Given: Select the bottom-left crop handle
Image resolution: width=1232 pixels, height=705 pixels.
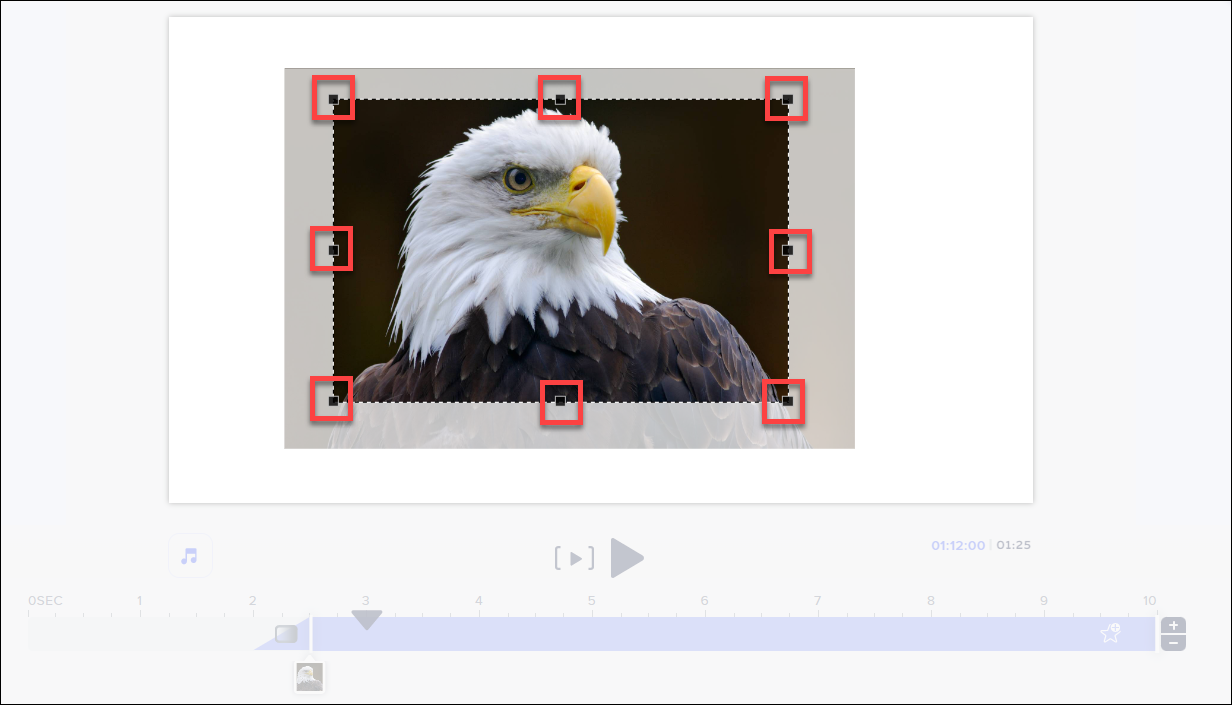Looking at the screenshot, I should [331, 400].
